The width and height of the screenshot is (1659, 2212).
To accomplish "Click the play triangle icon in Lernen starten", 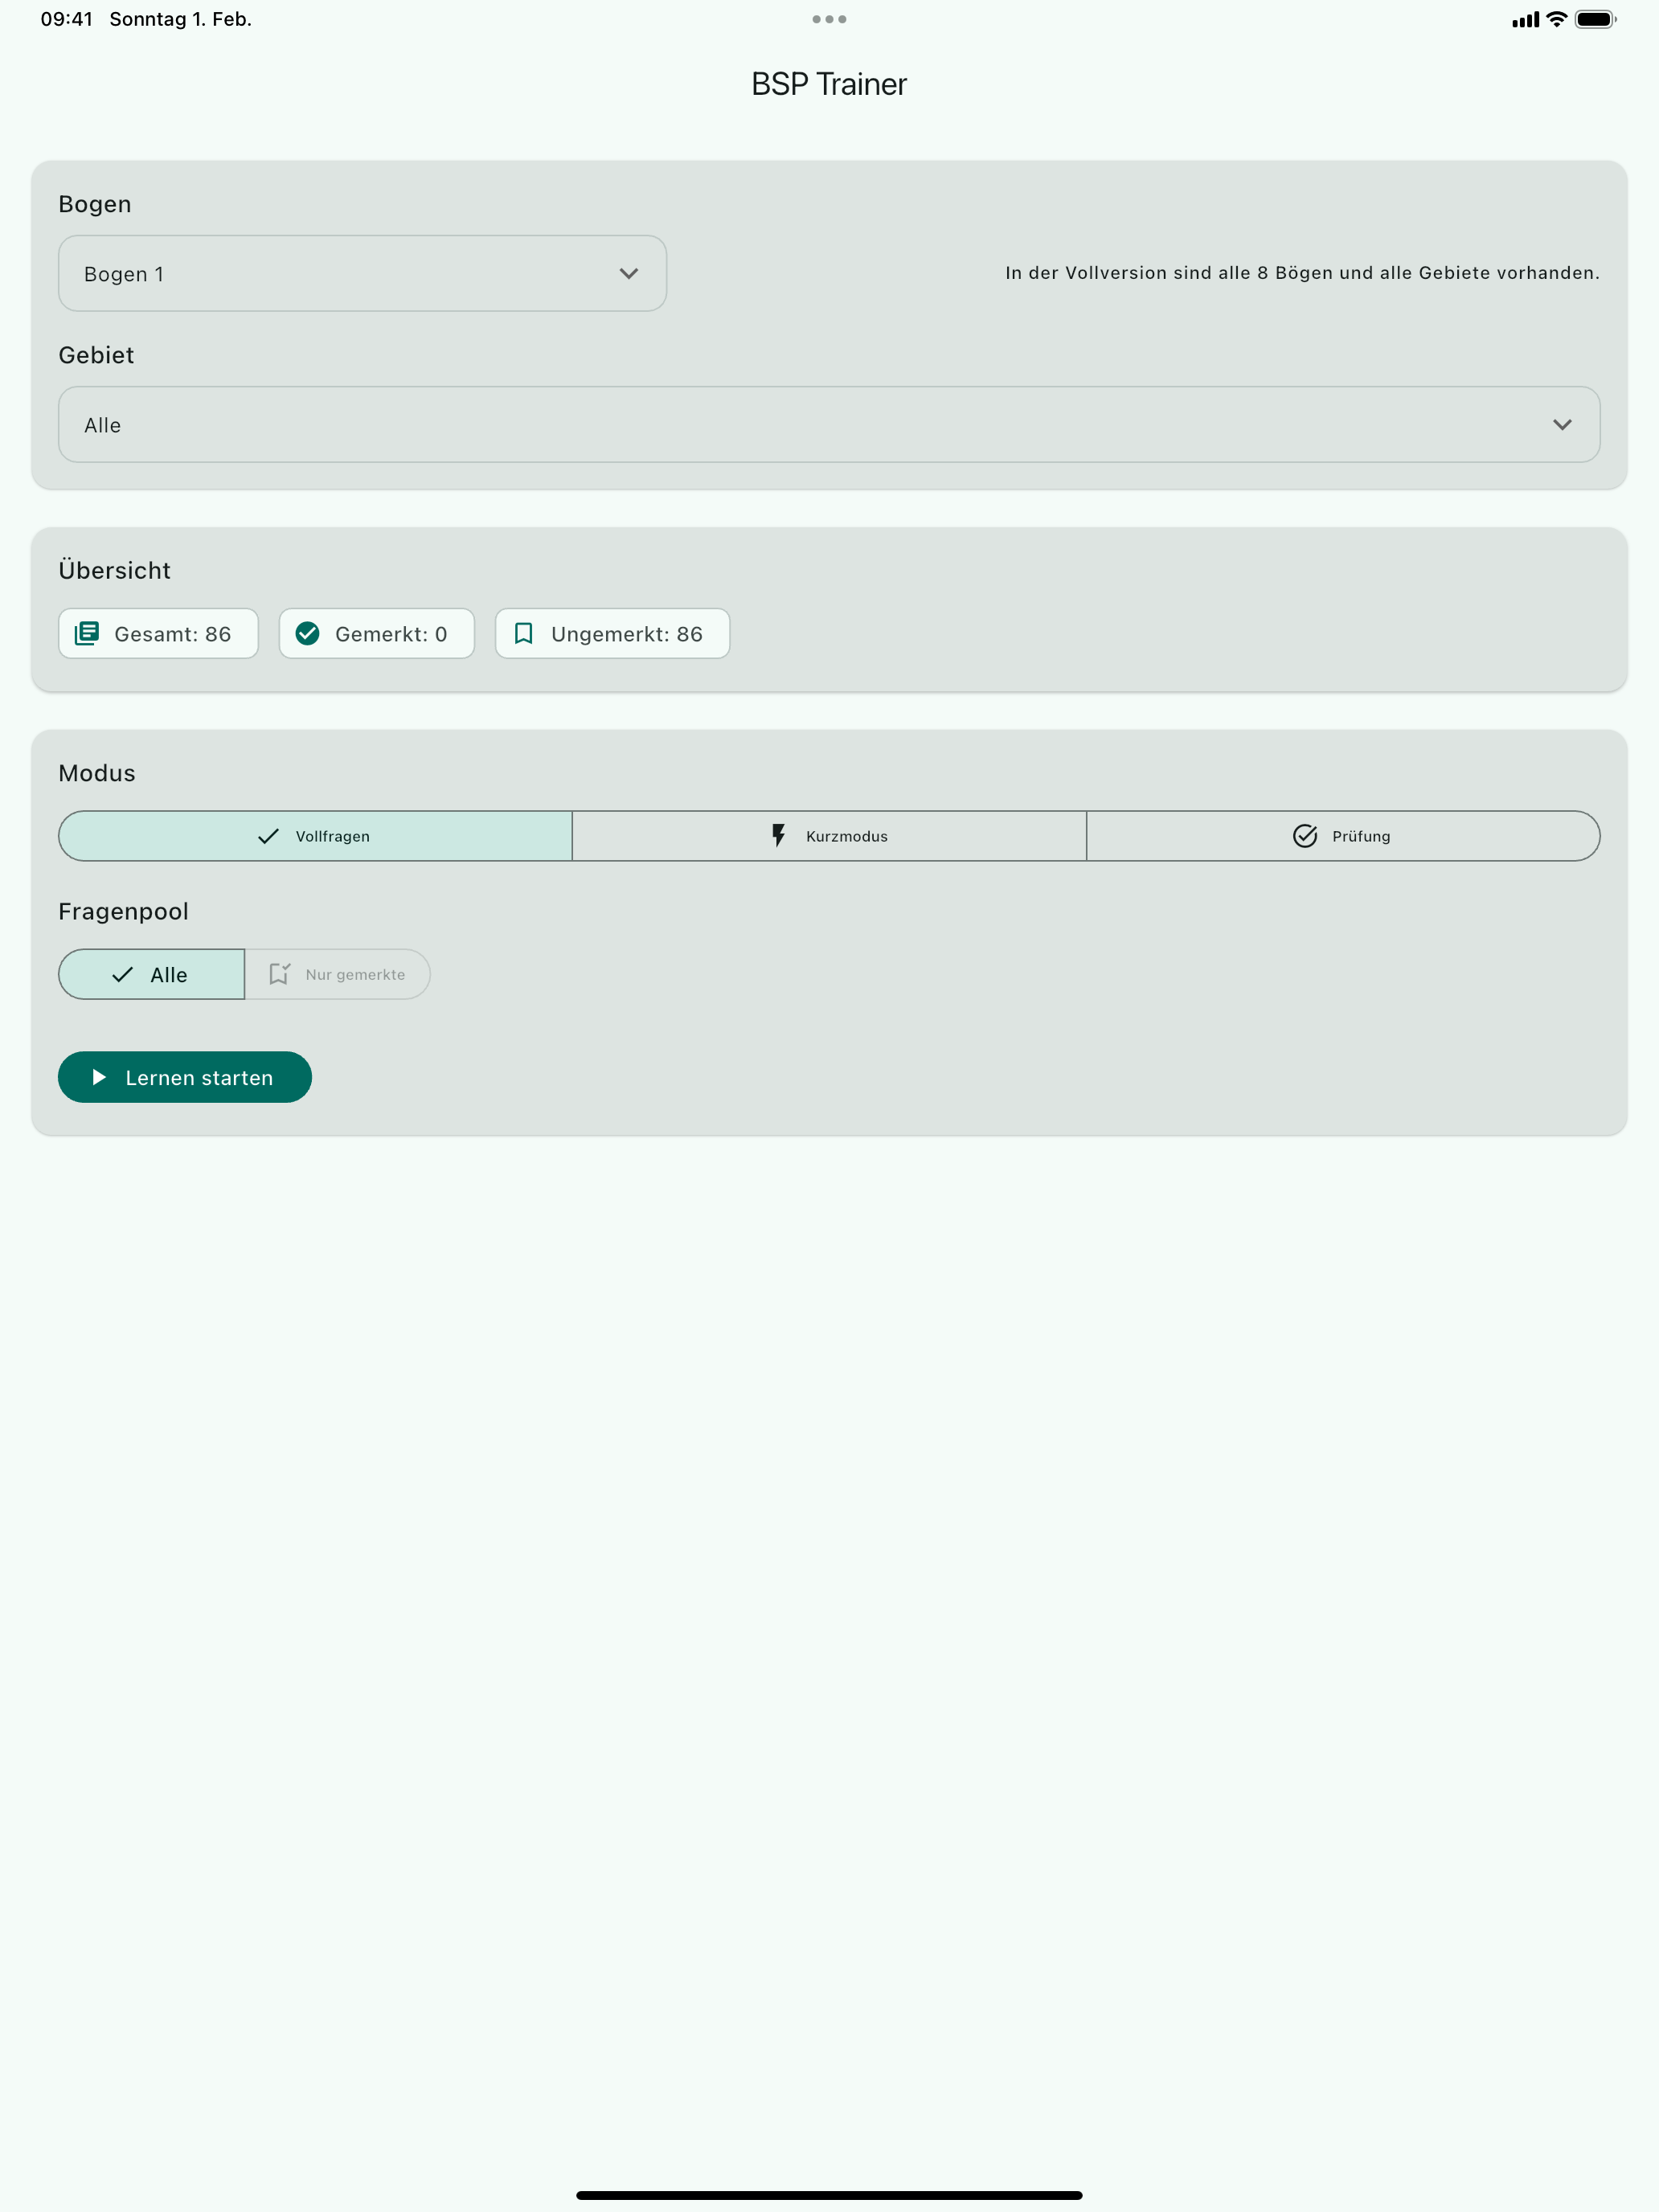I will click(99, 1077).
